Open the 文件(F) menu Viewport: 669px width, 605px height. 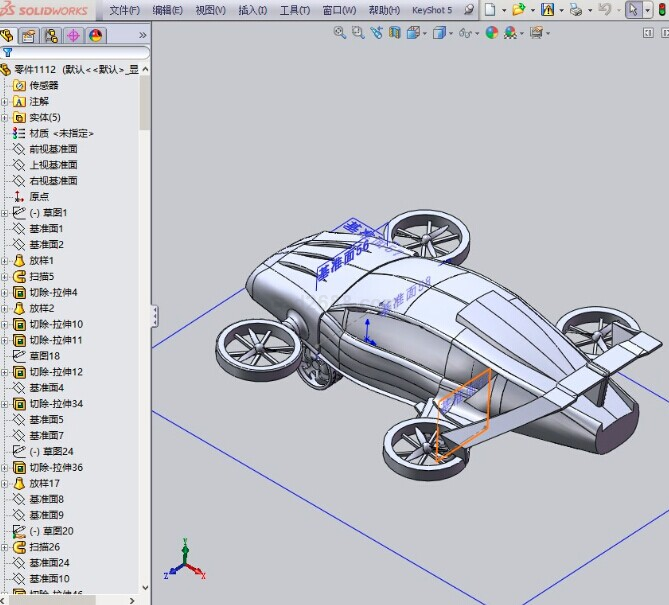tap(124, 10)
